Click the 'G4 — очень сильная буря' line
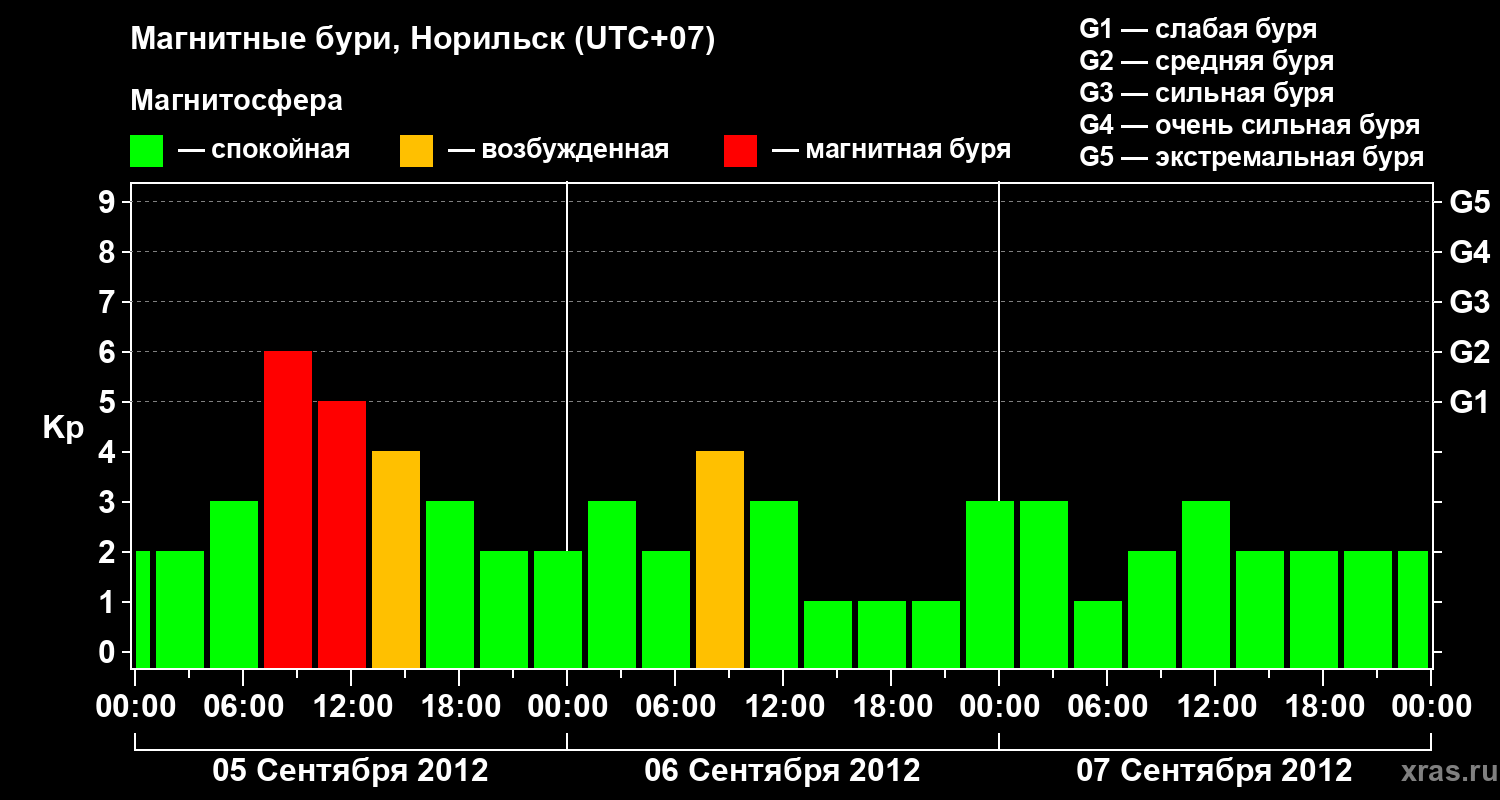This screenshot has width=1500, height=800. (1249, 125)
